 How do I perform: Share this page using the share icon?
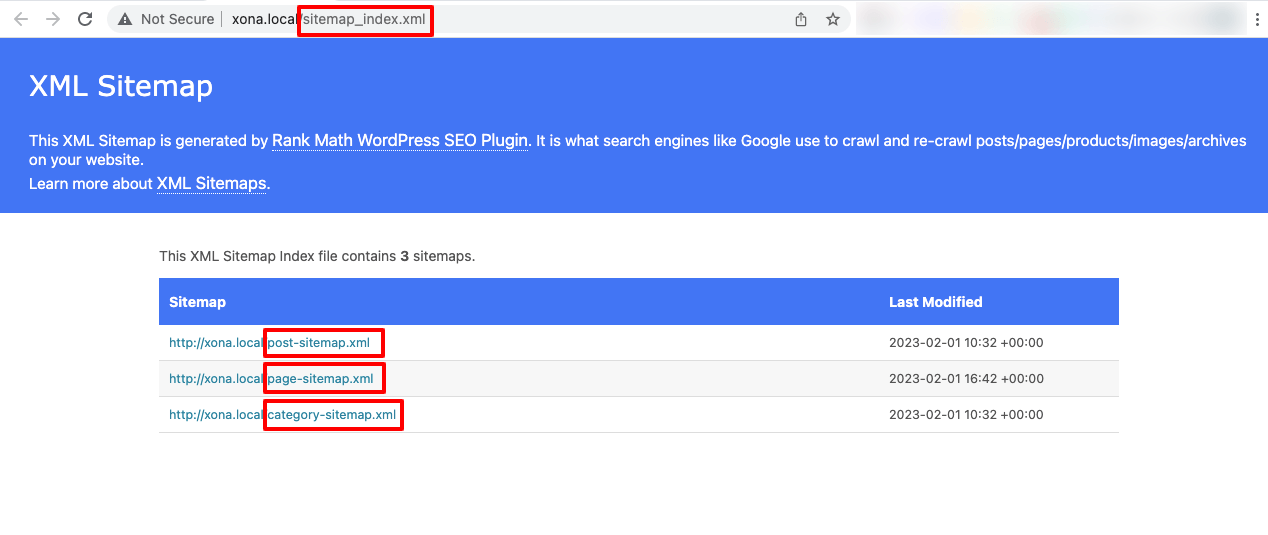pos(801,19)
